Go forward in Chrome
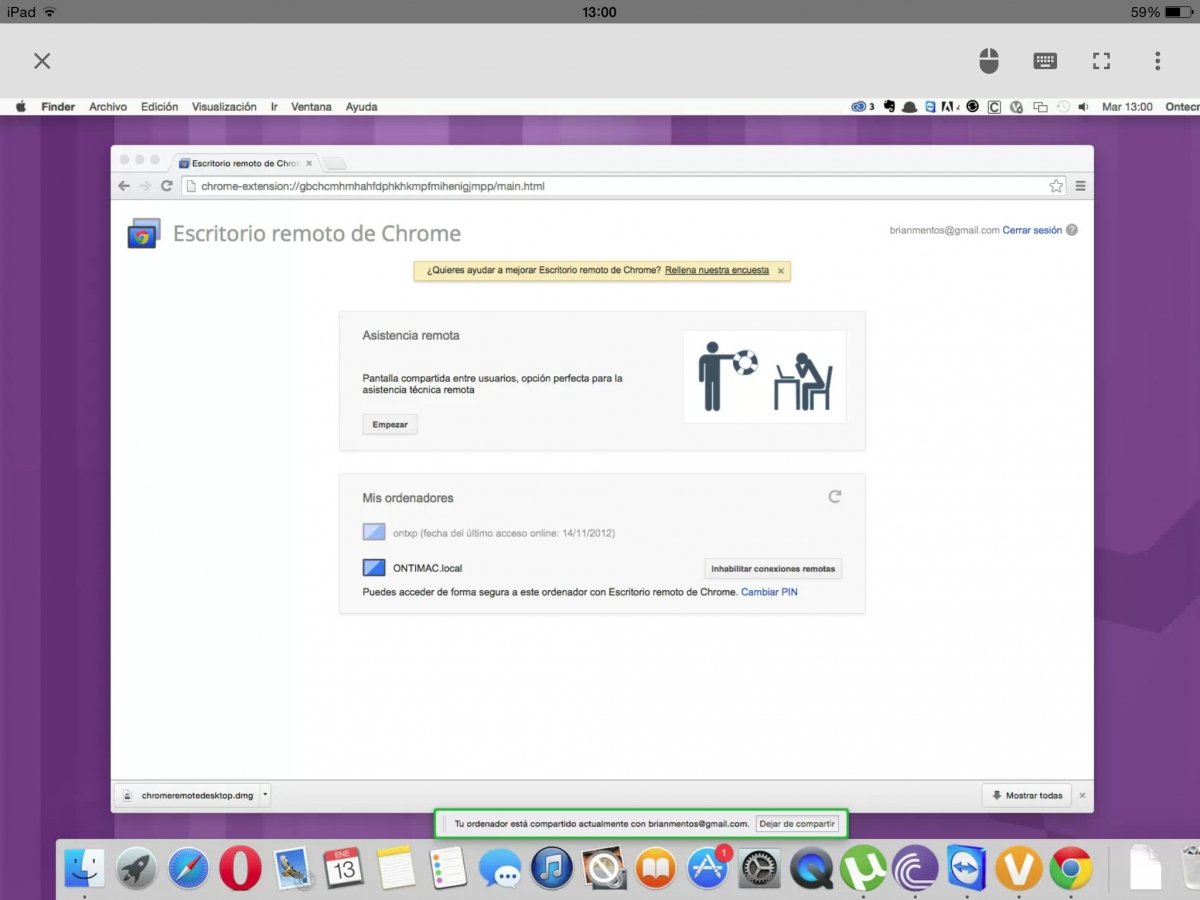This screenshot has width=1200, height=900. coord(145,186)
